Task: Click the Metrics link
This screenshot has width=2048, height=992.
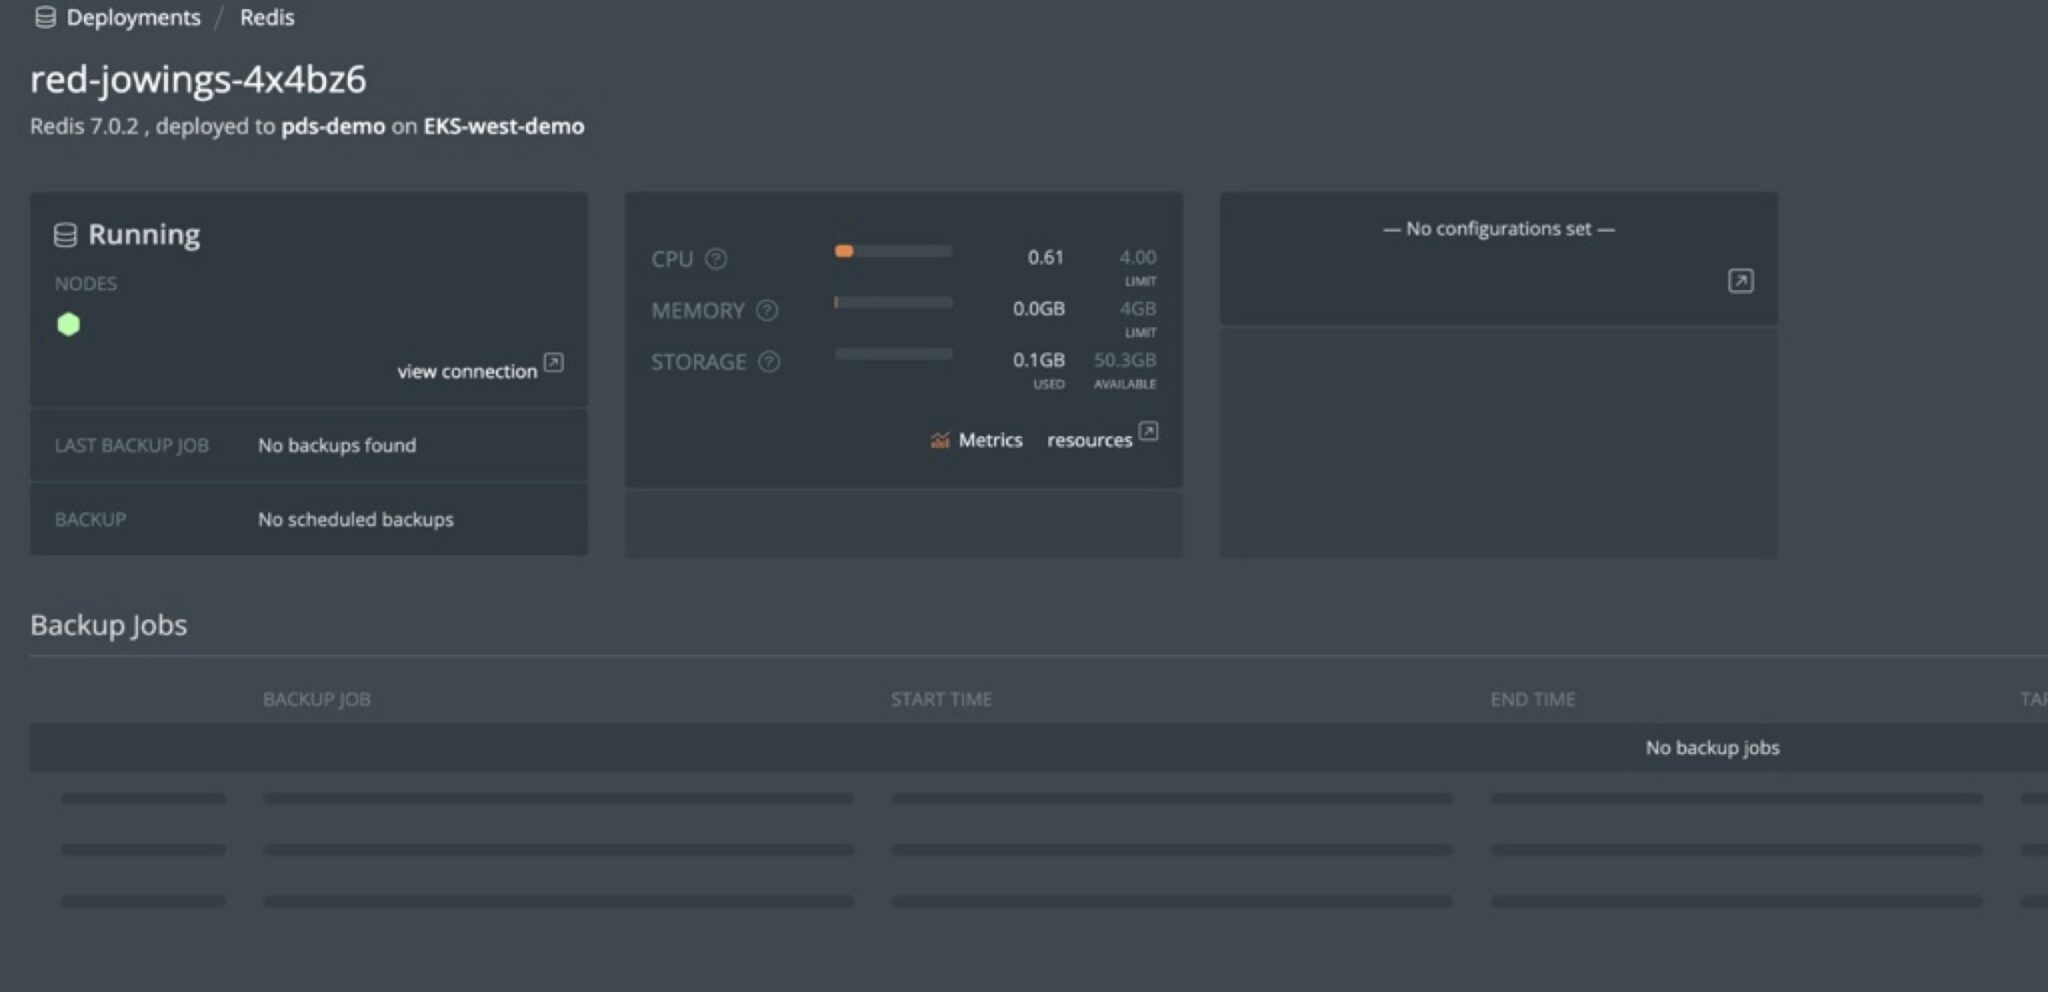Action: tap(990, 440)
